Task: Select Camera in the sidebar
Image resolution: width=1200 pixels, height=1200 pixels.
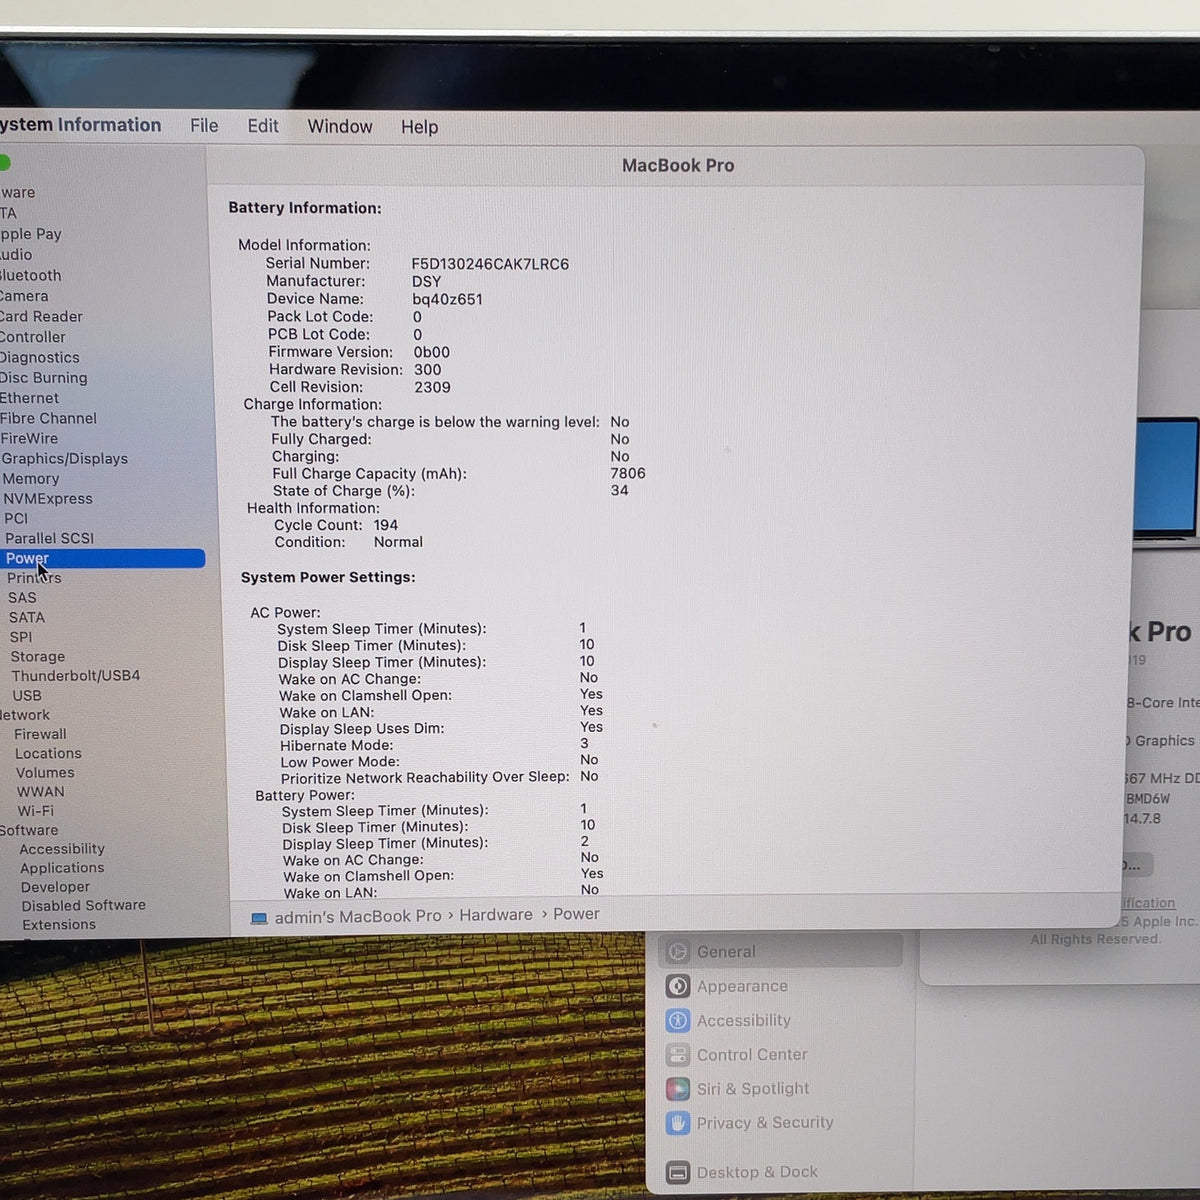Action: pos(24,296)
